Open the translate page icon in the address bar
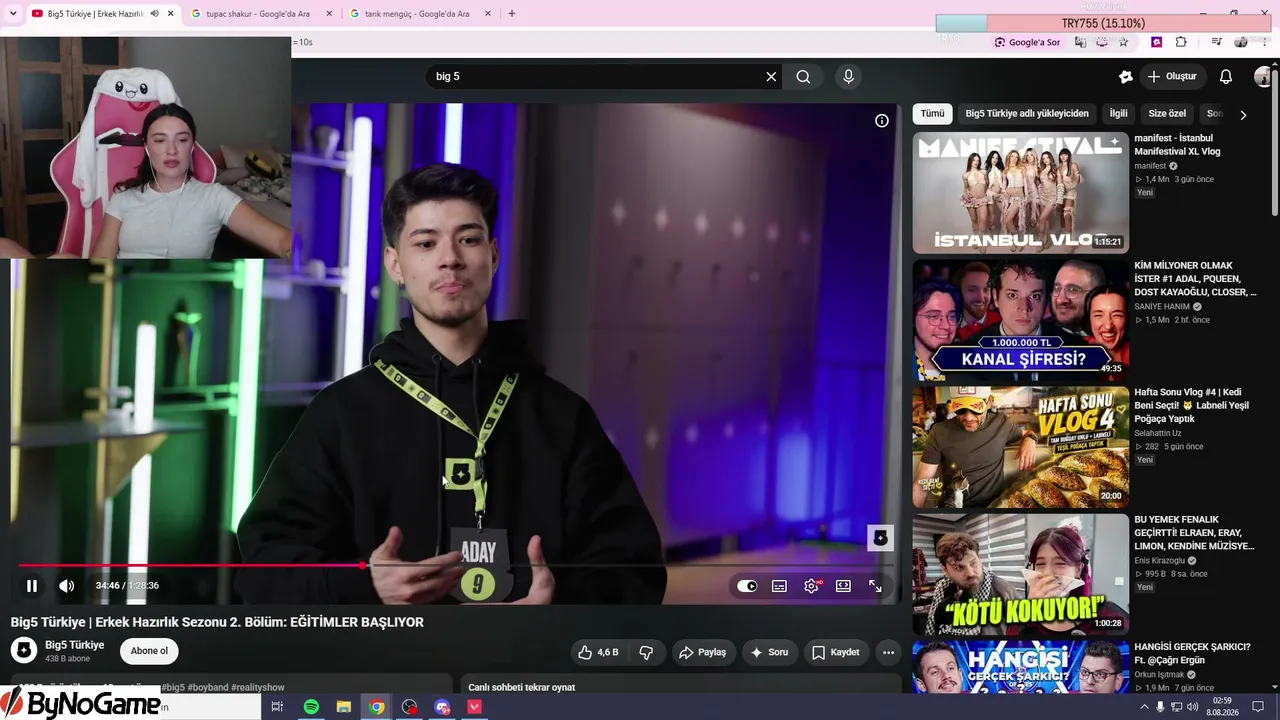 click(x=1080, y=42)
